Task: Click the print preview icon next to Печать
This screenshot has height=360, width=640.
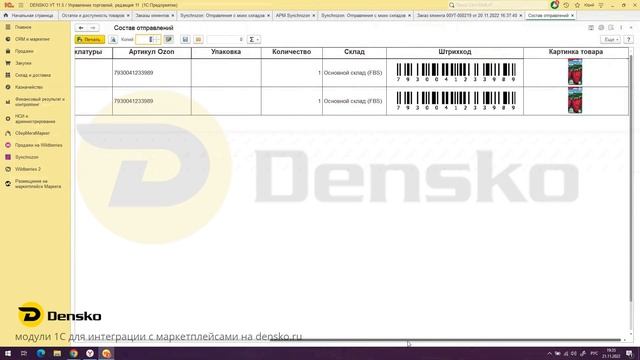Action: point(113,40)
